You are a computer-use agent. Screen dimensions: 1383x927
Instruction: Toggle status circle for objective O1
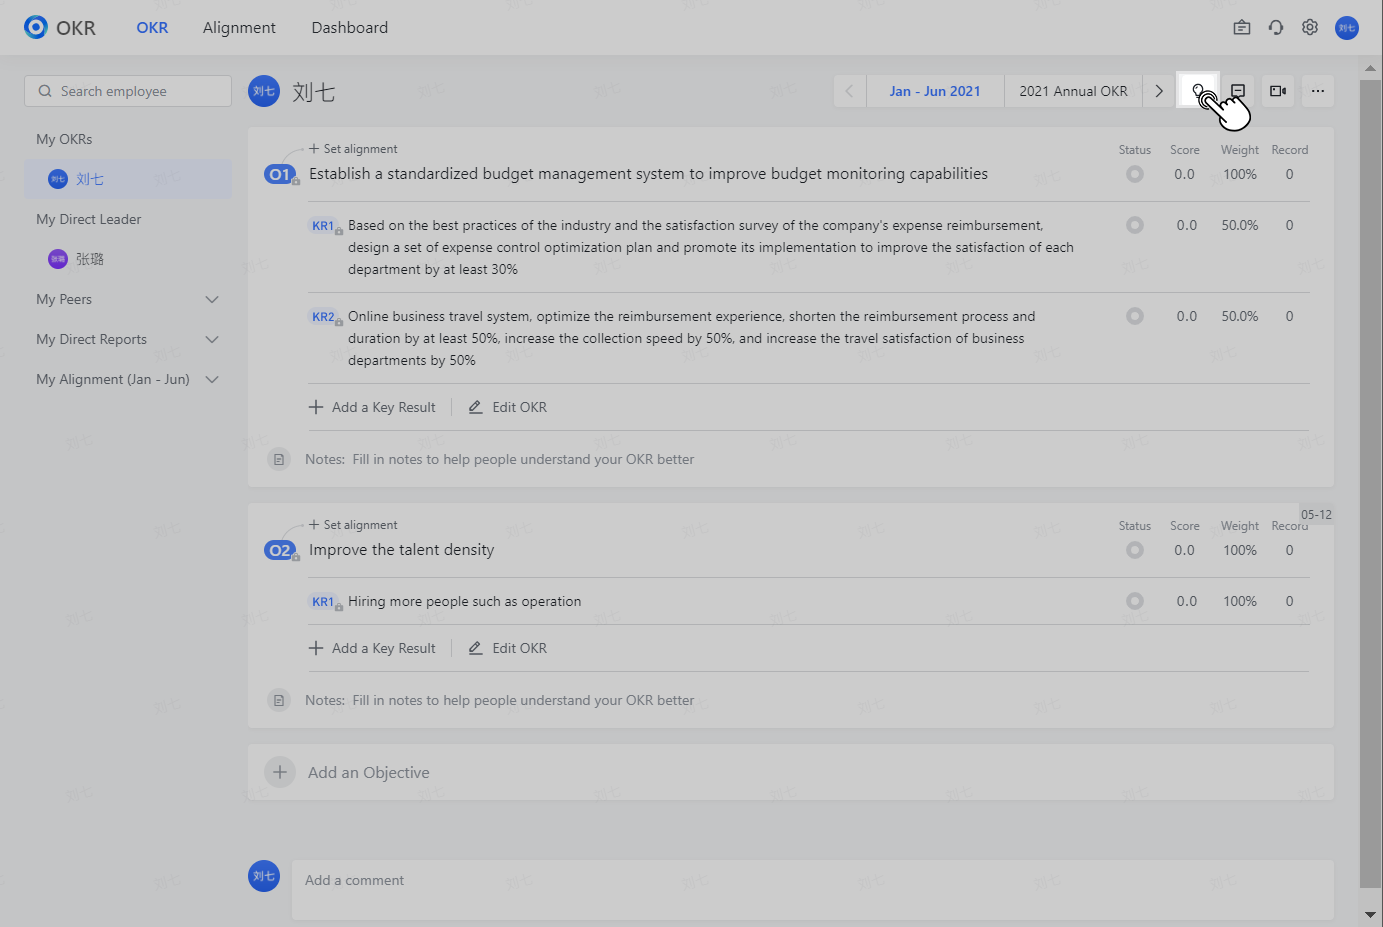coord(1135,174)
